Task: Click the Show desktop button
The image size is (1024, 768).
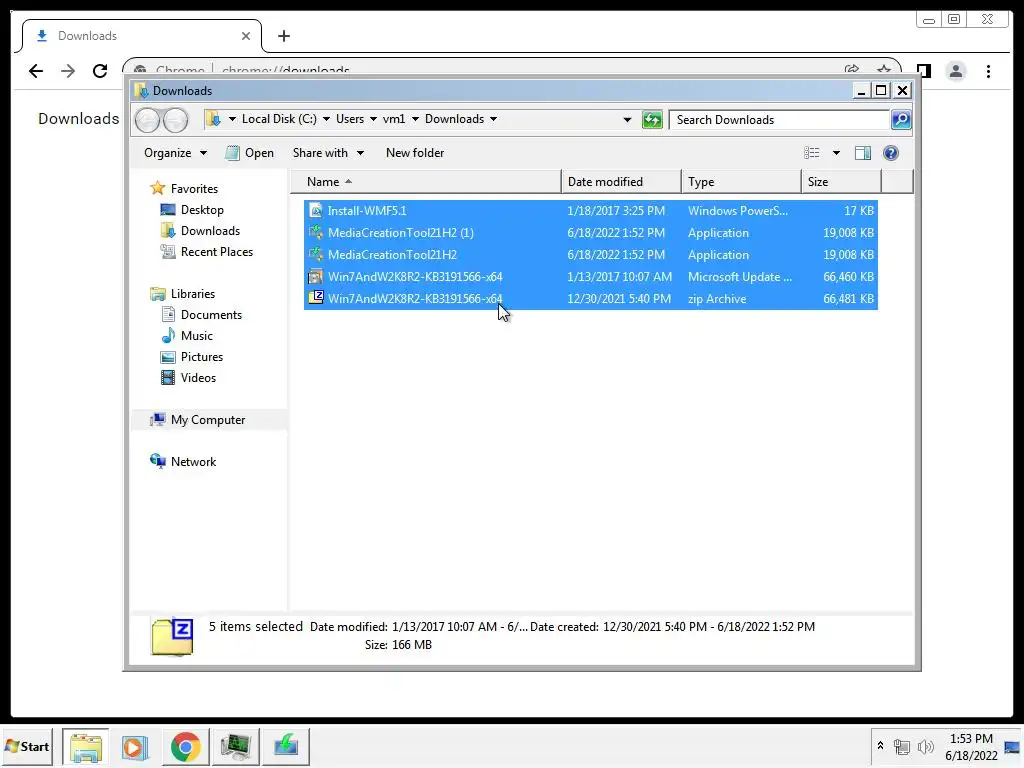Action: [x=1014, y=746]
